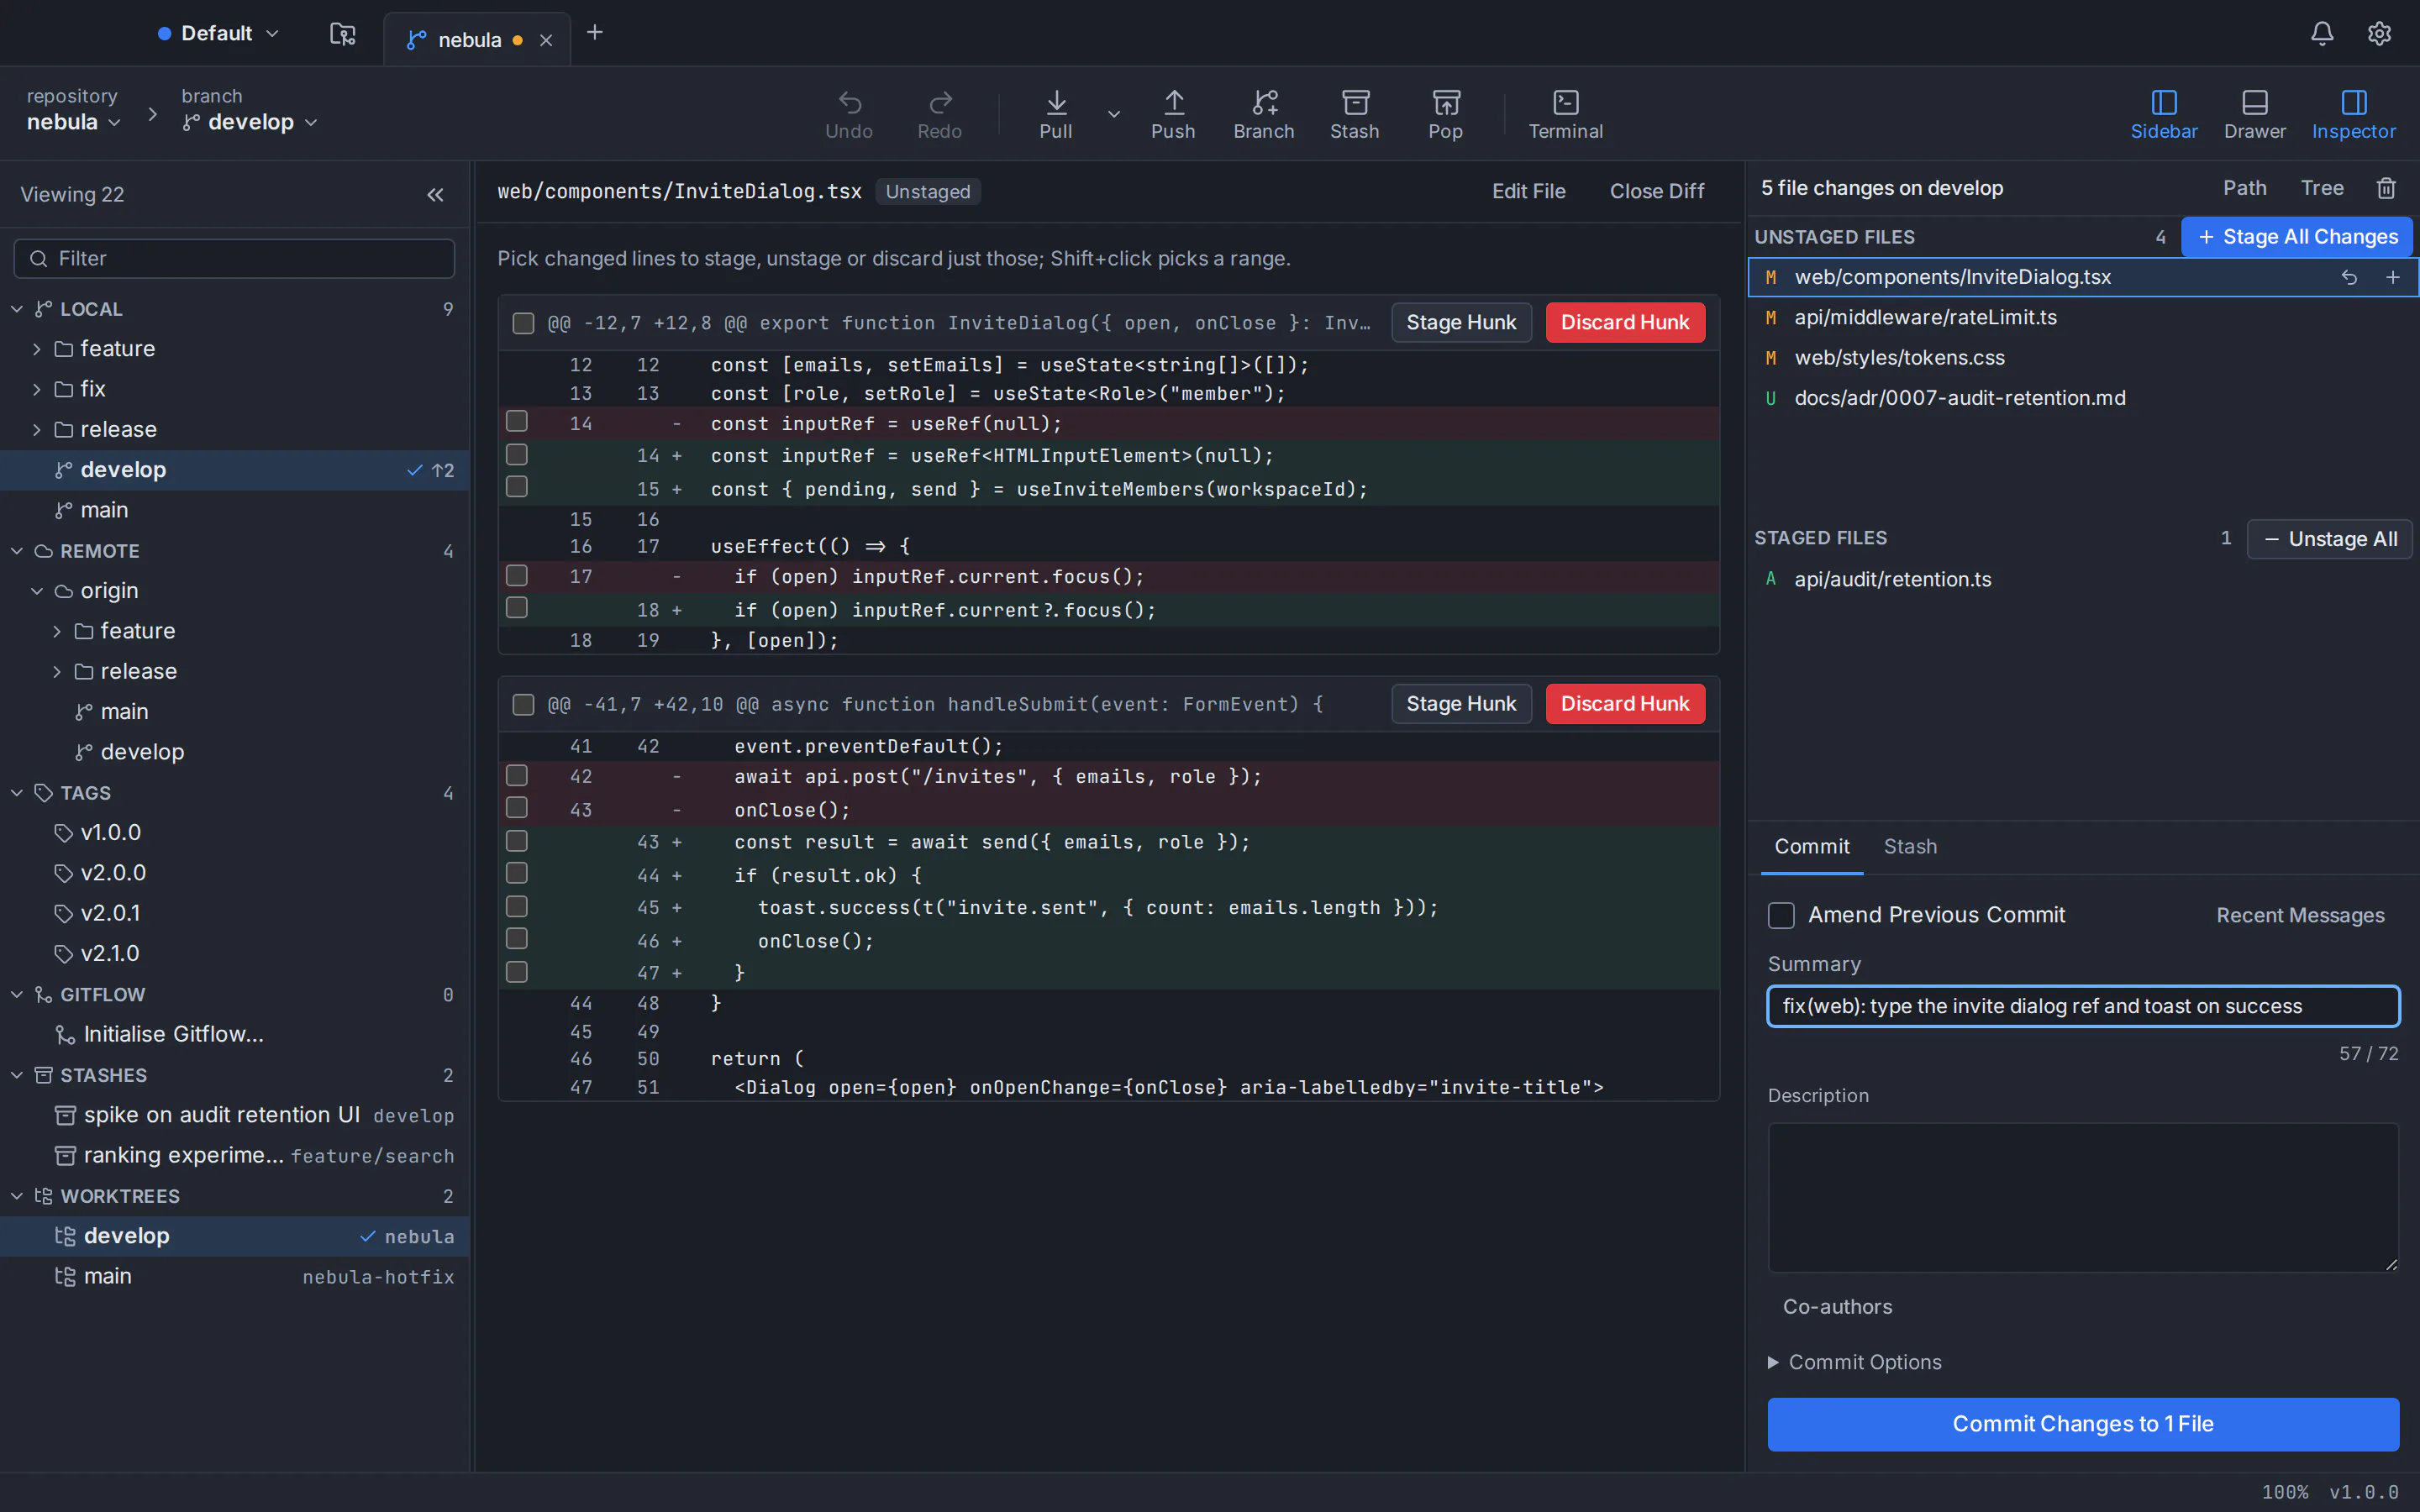Image resolution: width=2420 pixels, height=1512 pixels.
Task: Expand the local release folder
Action: 37,430
